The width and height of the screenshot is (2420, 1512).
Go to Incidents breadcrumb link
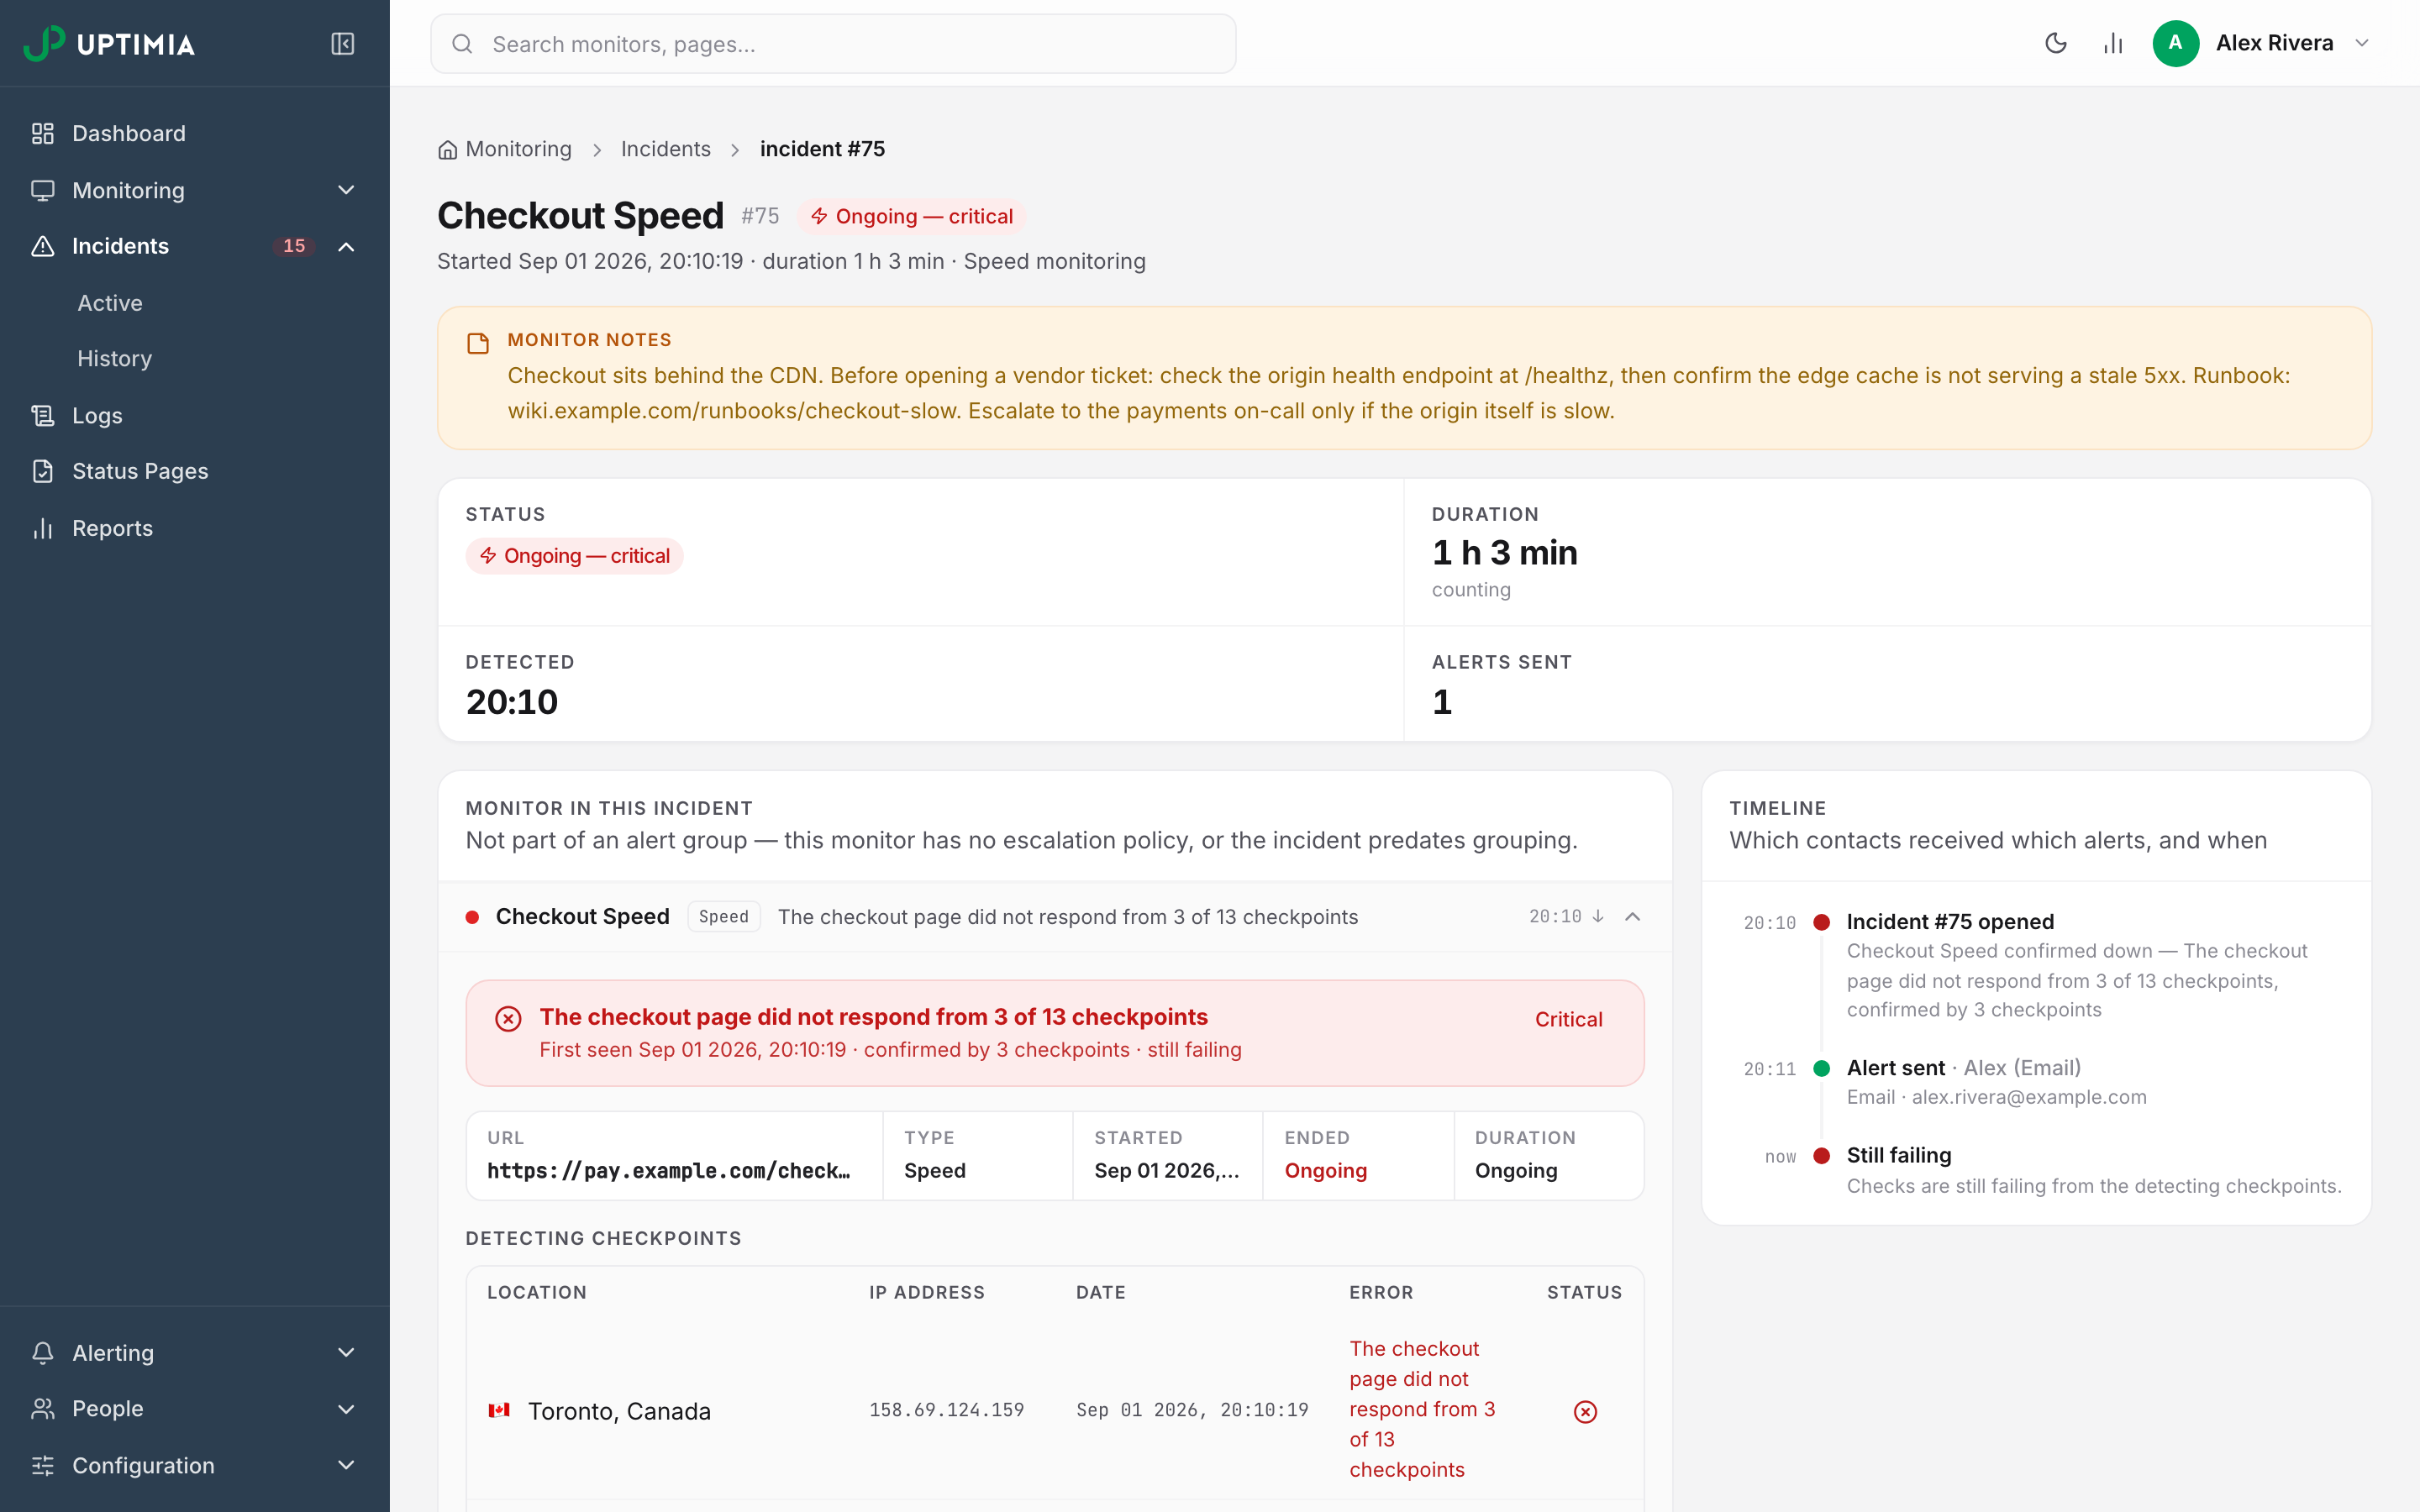tap(665, 149)
